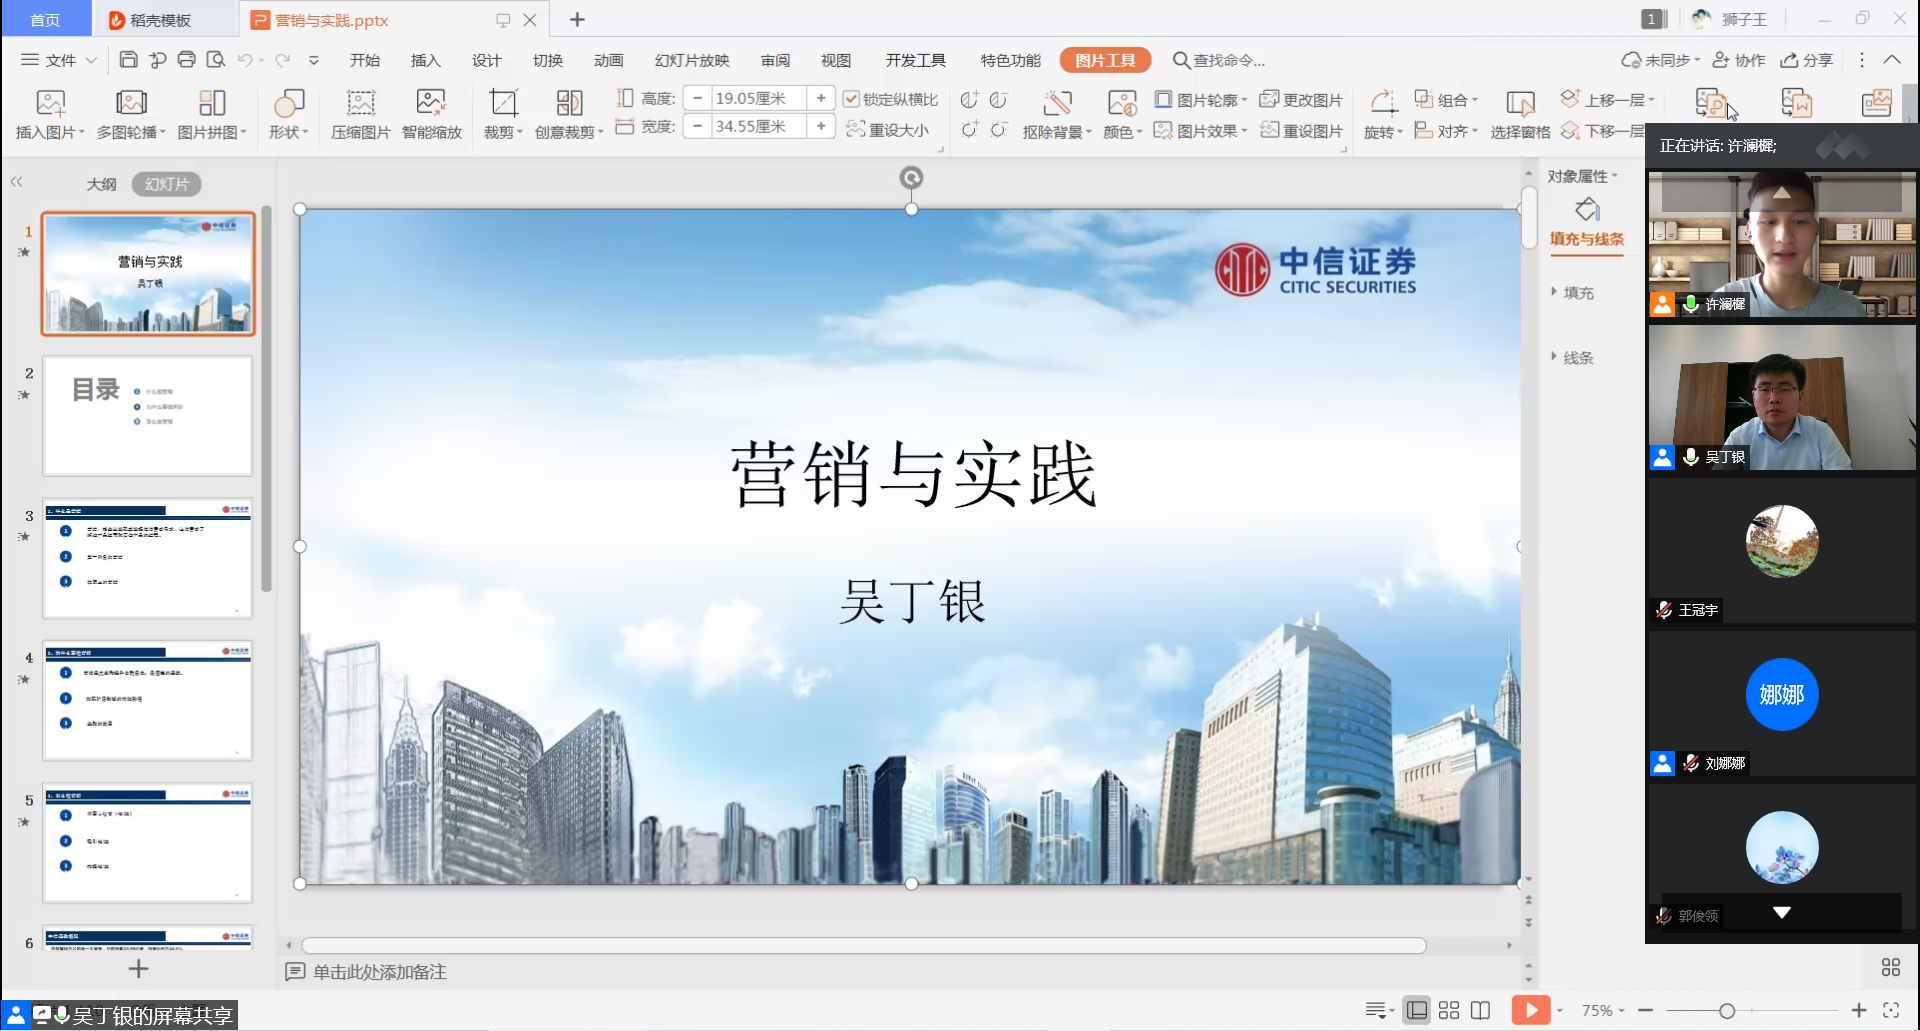This screenshot has width=1920, height=1031.
Task: Click the zoom slider handle
Action: pyautogui.click(x=1727, y=1011)
